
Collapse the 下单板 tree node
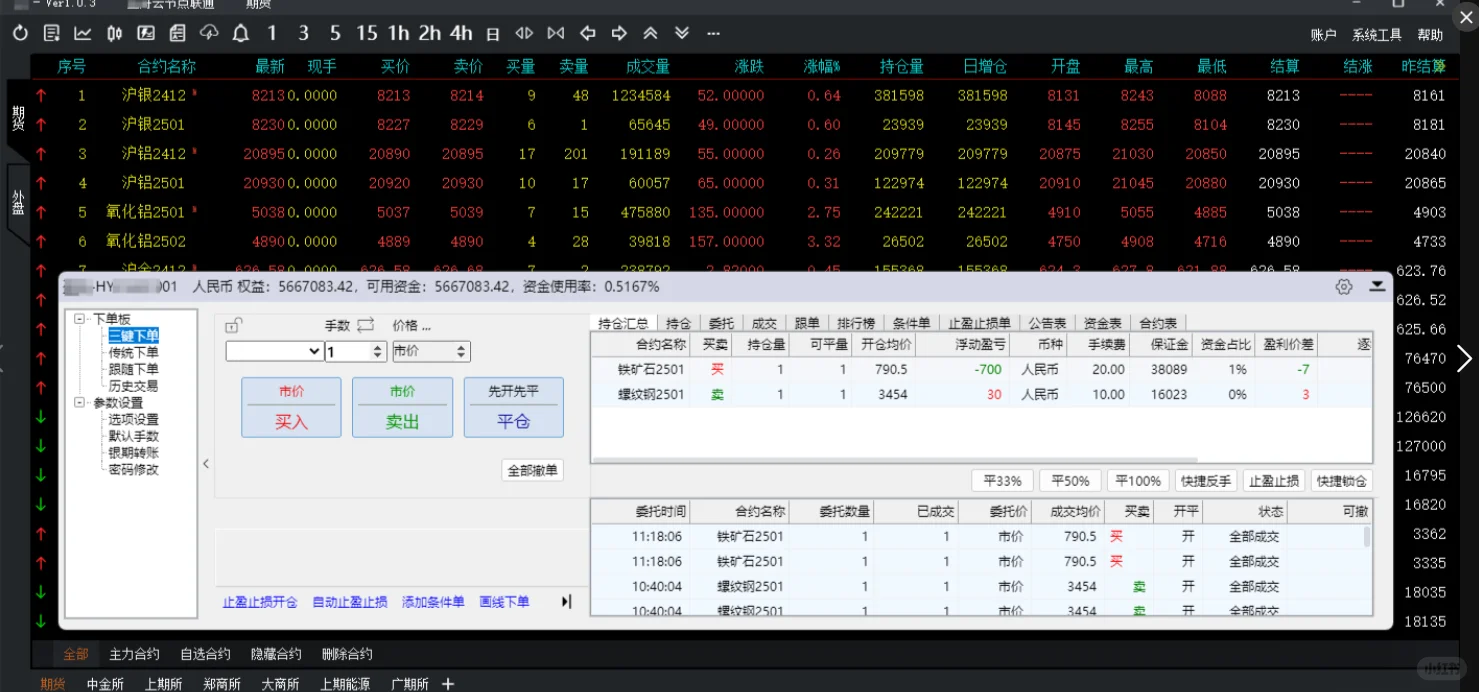coord(79,319)
